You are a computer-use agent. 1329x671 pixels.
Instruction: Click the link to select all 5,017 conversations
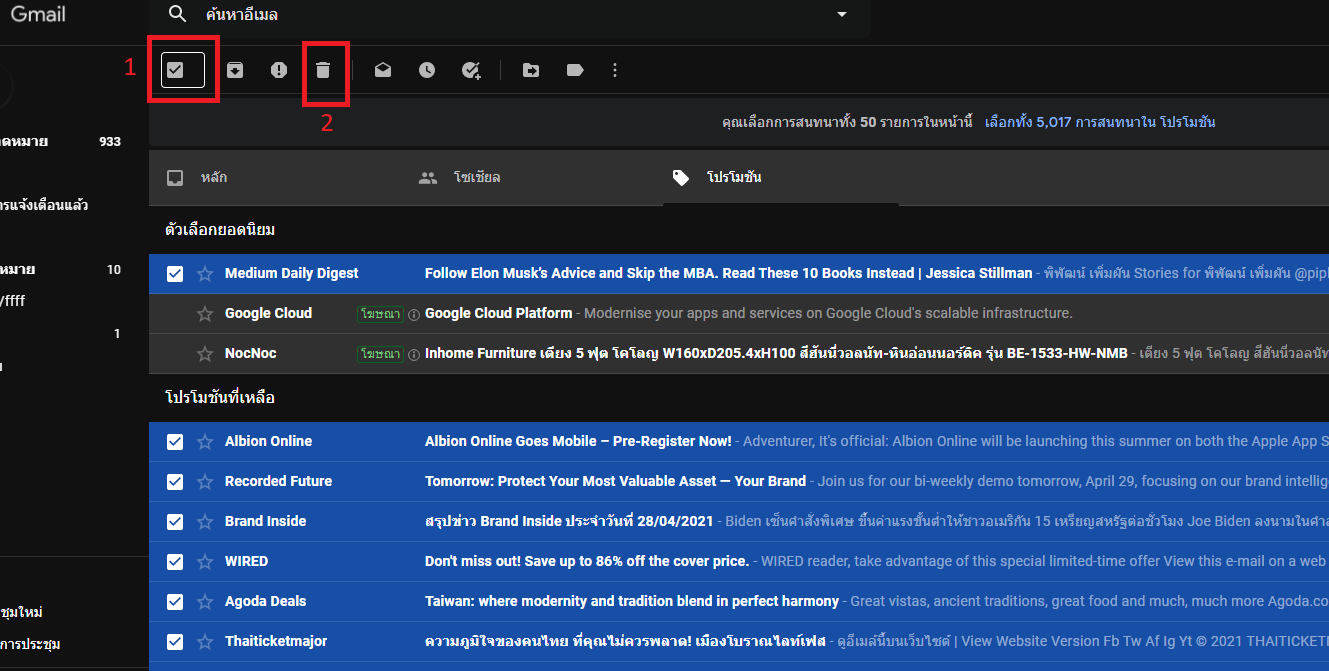[x=1100, y=122]
